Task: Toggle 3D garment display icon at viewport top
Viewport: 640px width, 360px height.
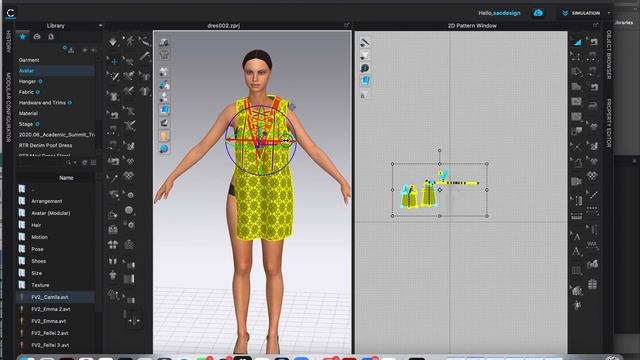Action: [x=164, y=42]
